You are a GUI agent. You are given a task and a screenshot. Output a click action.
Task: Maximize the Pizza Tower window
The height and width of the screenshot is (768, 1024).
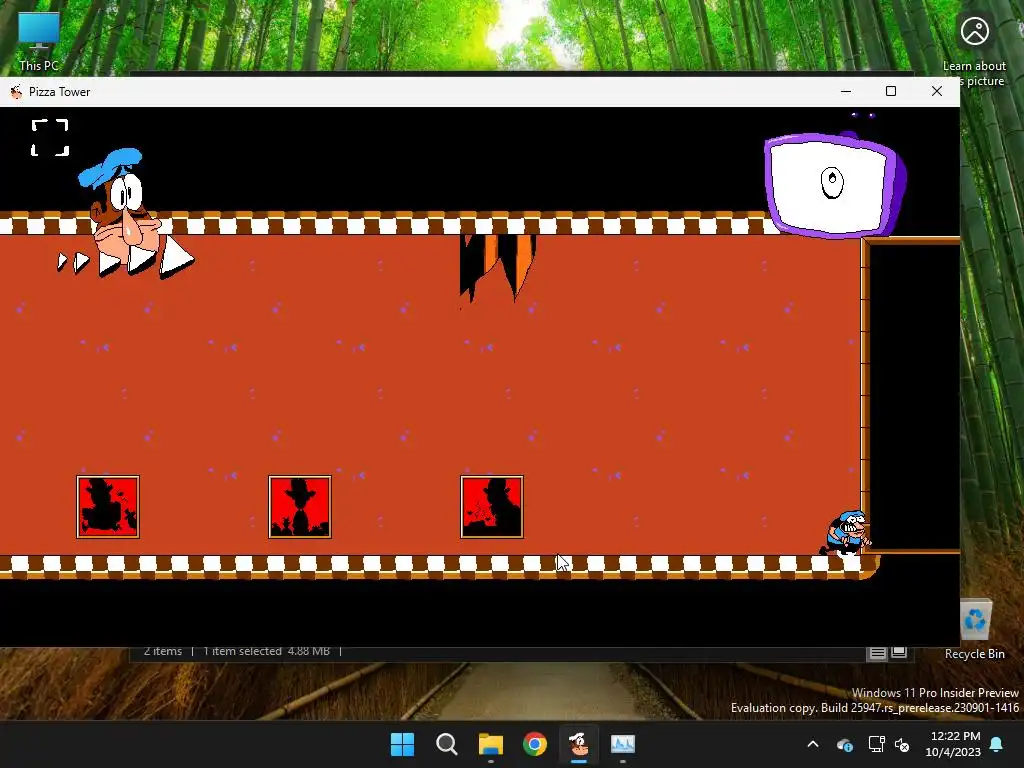pyautogui.click(x=891, y=91)
